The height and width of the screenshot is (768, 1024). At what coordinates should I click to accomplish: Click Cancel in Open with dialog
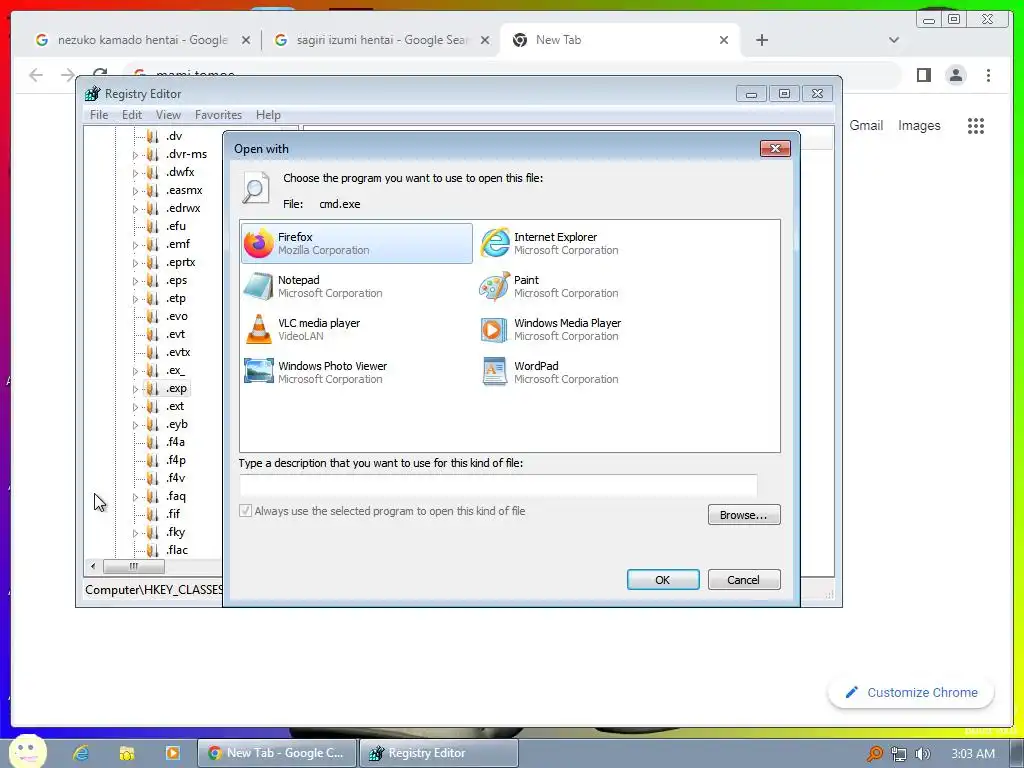[x=744, y=580]
